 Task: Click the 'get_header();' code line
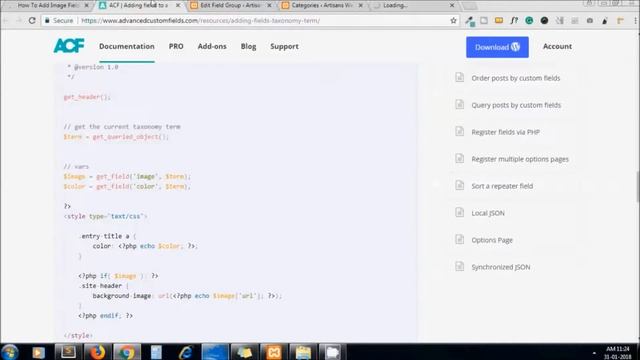pos(87,97)
